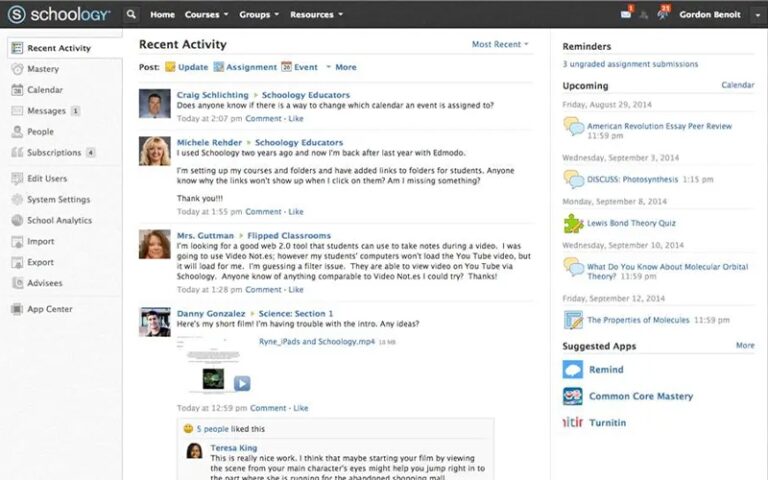Click the Turnitin app icon
This screenshot has width=768, height=480.
point(573,422)
